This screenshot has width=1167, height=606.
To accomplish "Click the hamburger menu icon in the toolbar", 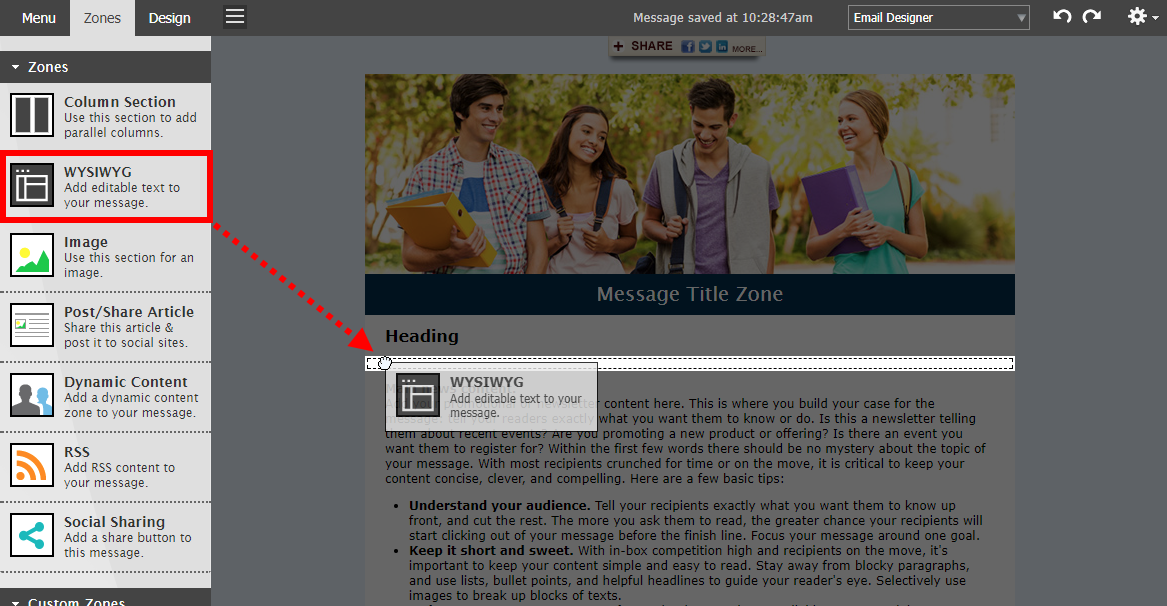I will pyautogui.click(x=235, y=16).
